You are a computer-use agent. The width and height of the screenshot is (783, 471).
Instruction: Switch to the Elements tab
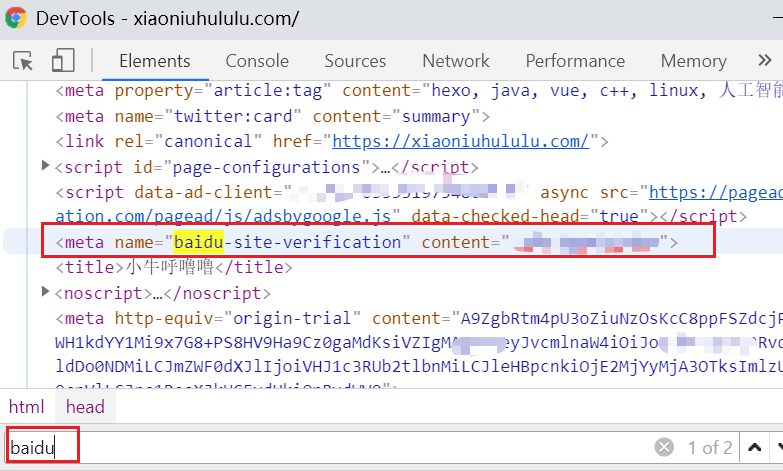155,61
